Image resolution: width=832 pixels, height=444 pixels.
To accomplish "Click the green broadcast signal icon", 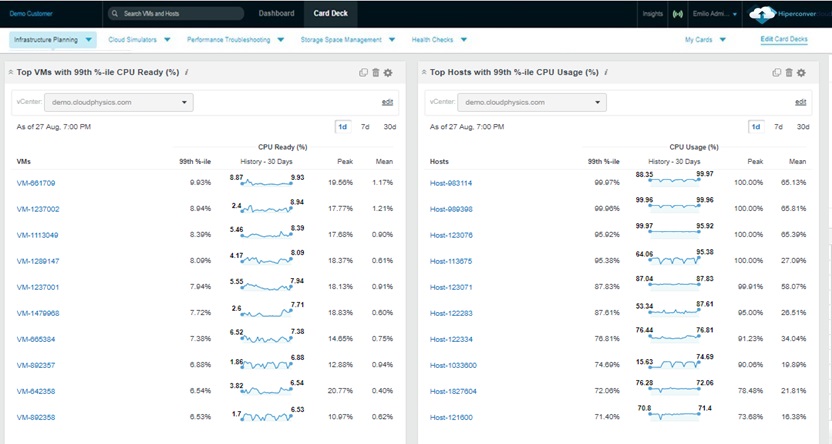I will coord(677,15).
